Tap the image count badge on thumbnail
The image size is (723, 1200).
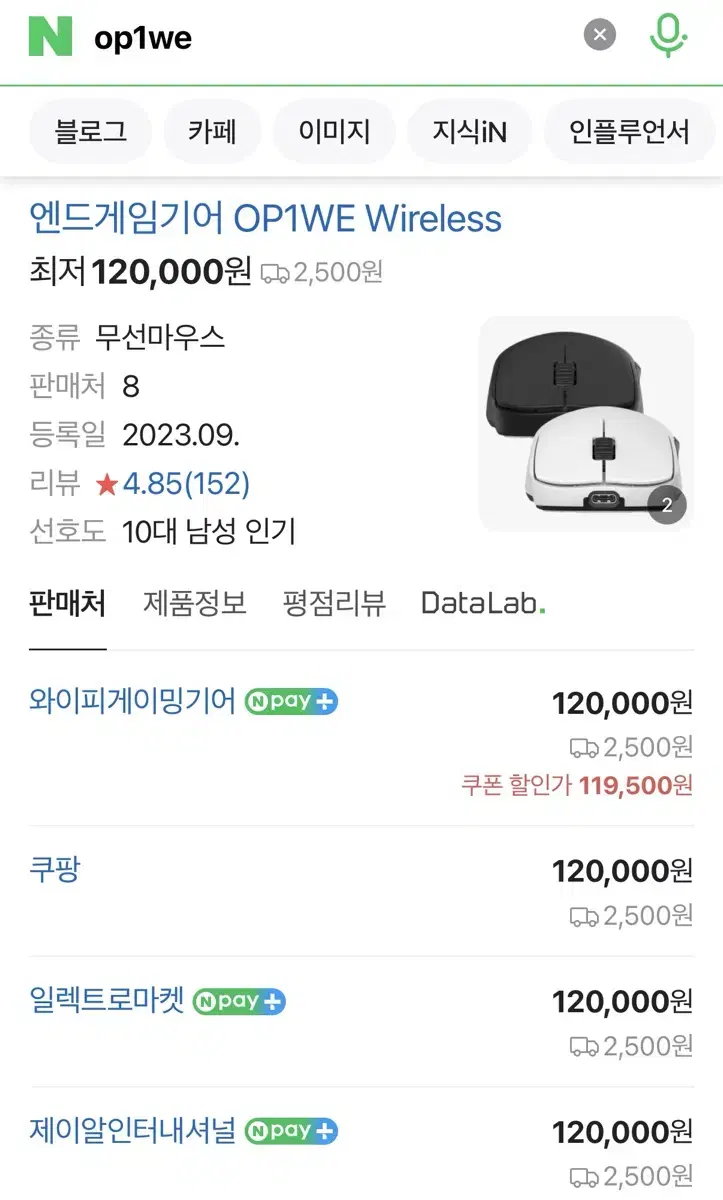(x=667, y=505)
